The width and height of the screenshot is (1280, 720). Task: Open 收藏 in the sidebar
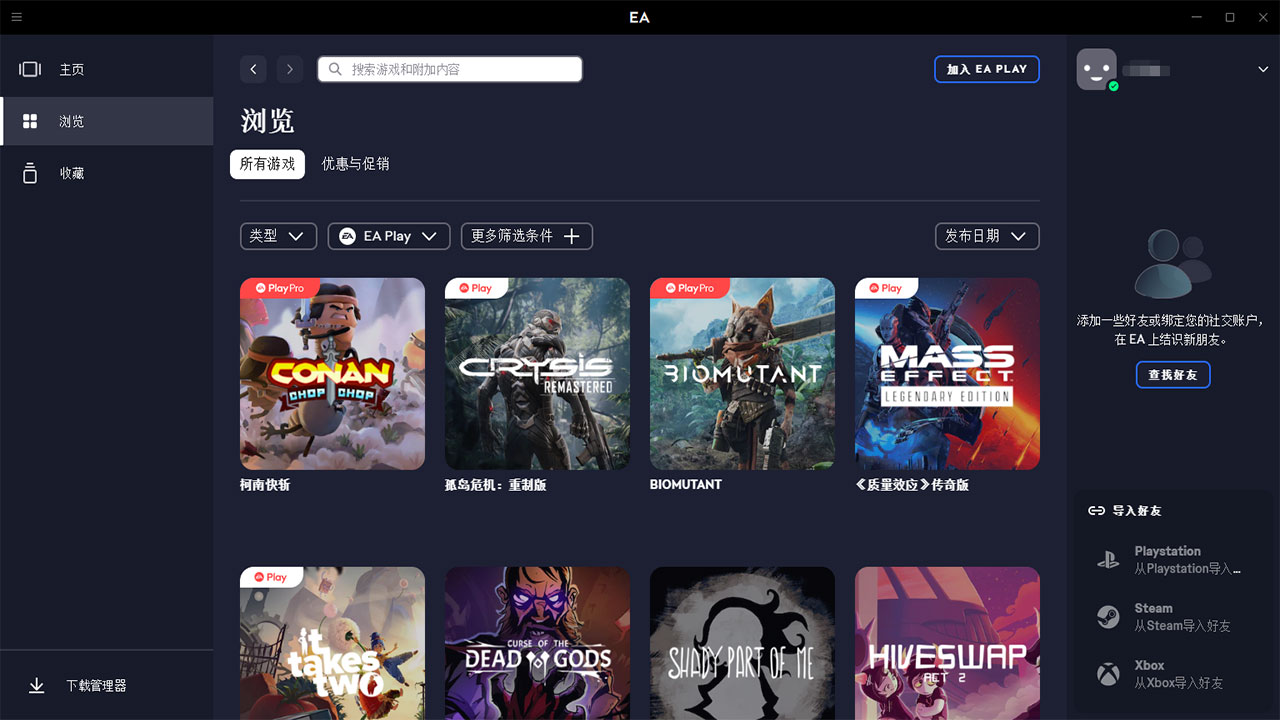click(107, 173)
